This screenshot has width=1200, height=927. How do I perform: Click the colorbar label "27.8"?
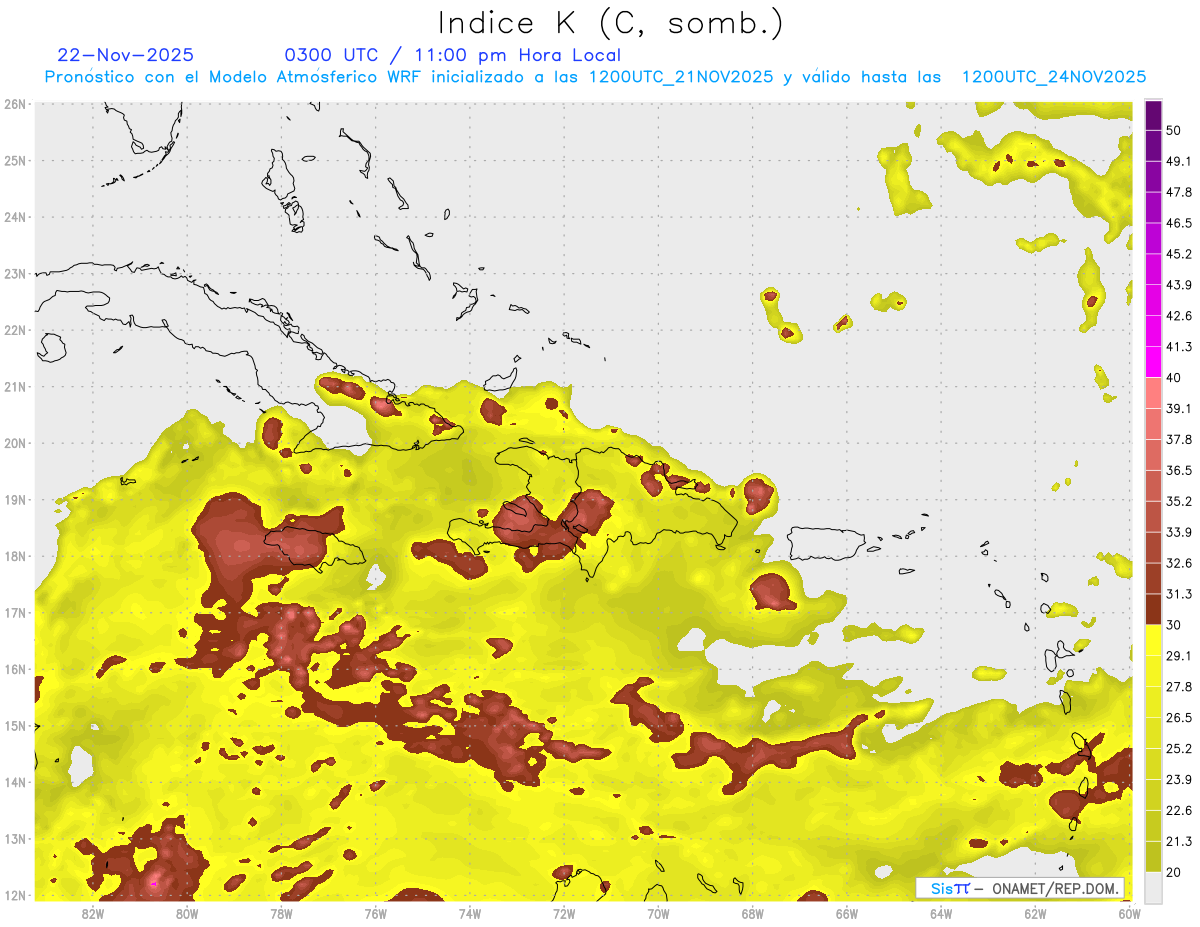click(1178, 687)
